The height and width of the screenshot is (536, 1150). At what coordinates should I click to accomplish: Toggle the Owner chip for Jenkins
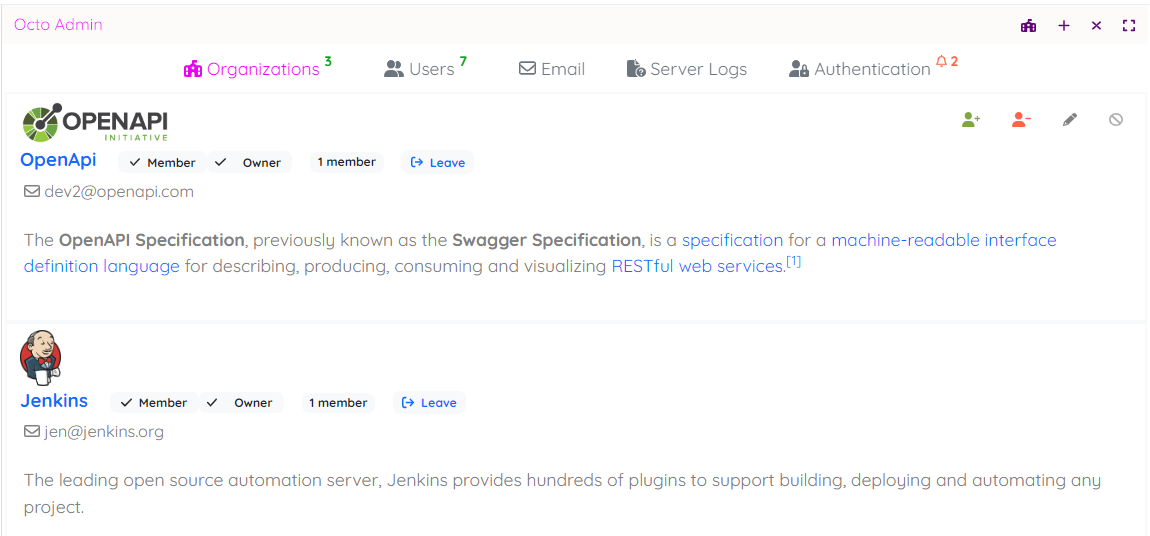pyautogui.click(x=241, y=403)
